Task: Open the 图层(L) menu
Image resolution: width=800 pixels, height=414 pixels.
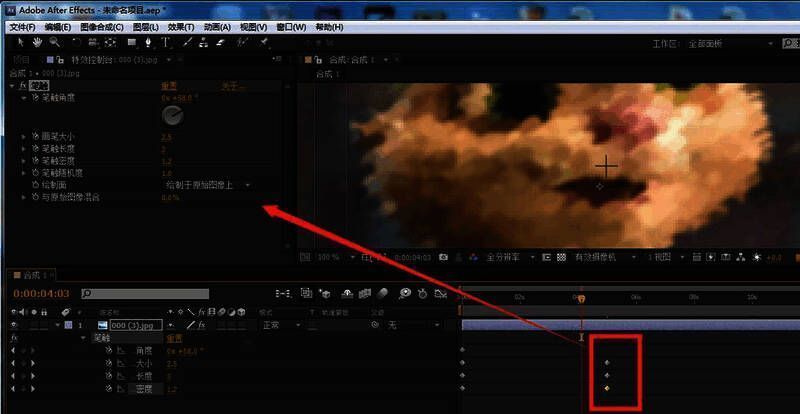Action: click(x=146, y=27)
